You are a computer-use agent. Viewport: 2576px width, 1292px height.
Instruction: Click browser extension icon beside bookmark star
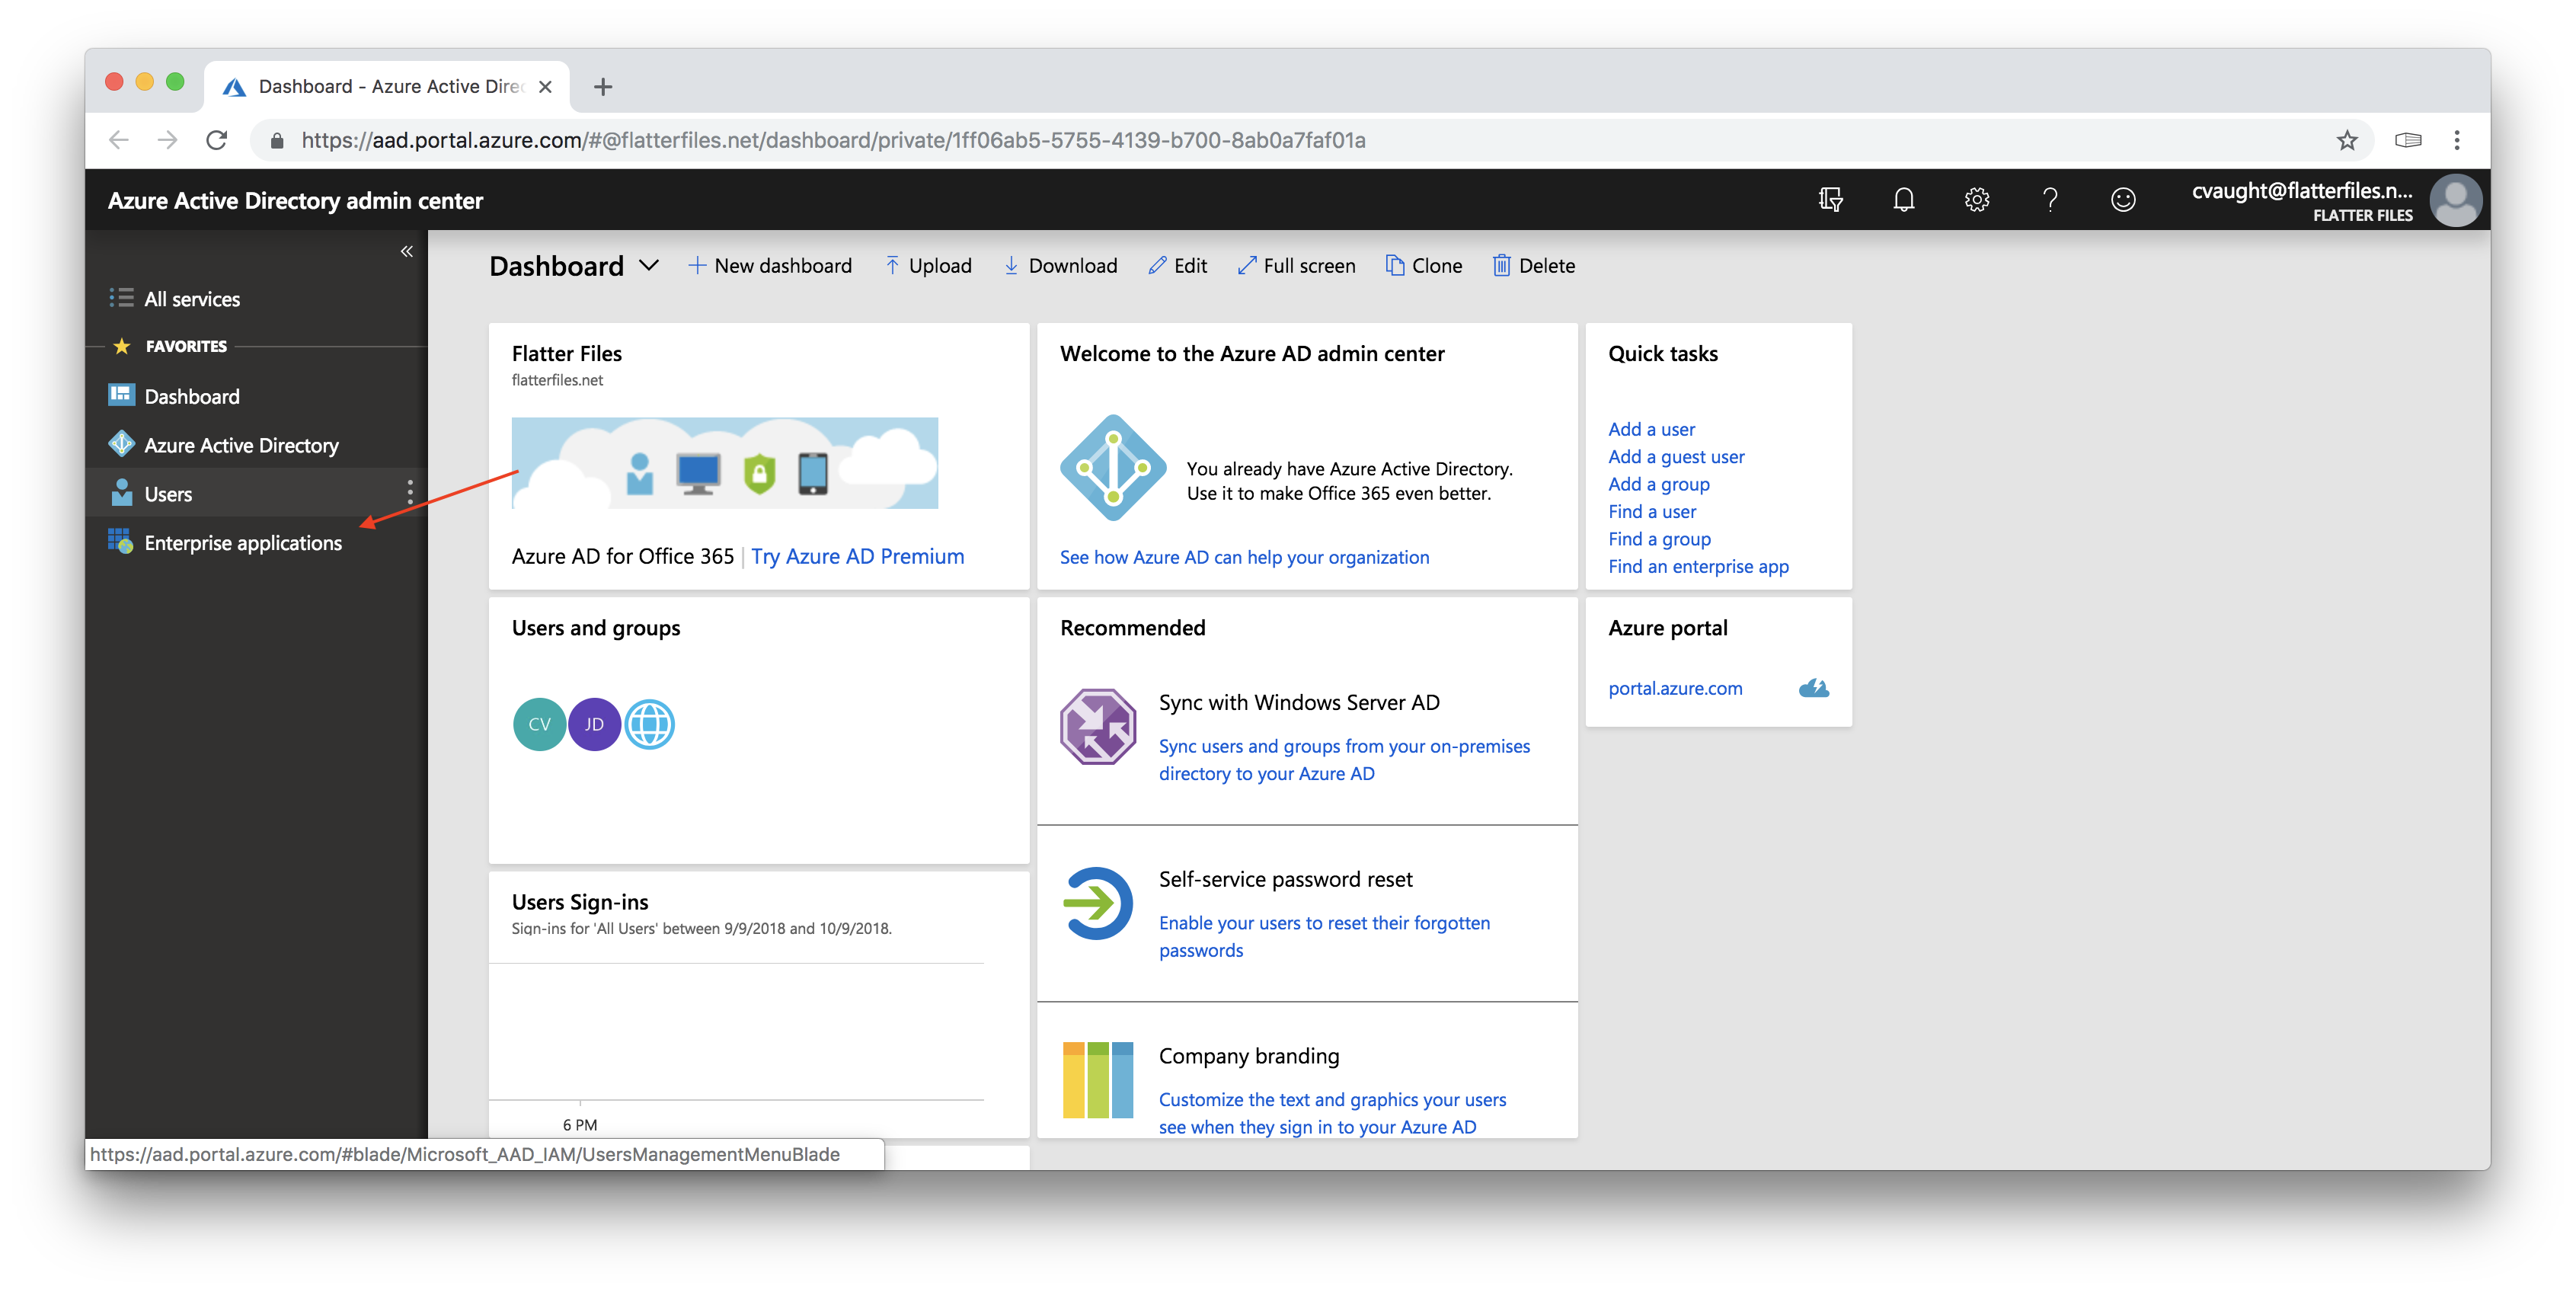tap(2407, 140)
